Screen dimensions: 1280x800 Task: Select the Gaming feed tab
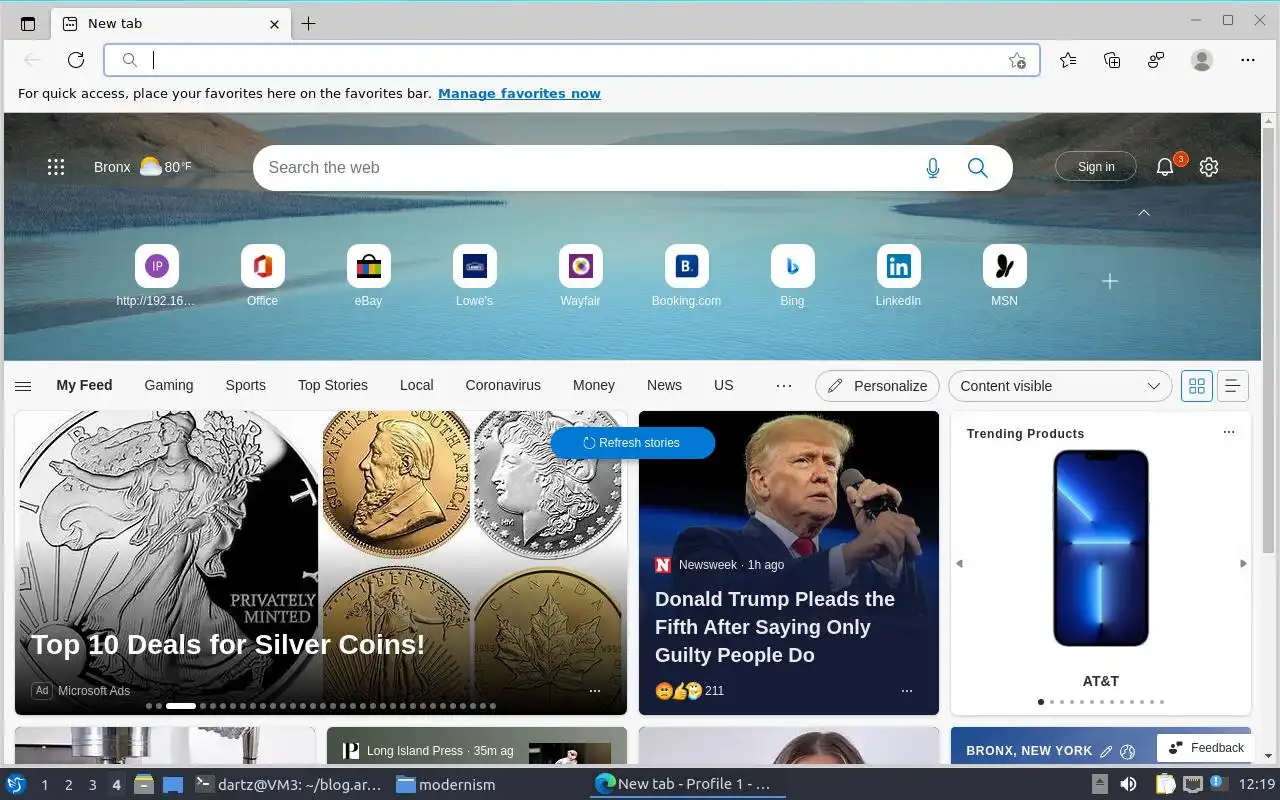point(169,385)
